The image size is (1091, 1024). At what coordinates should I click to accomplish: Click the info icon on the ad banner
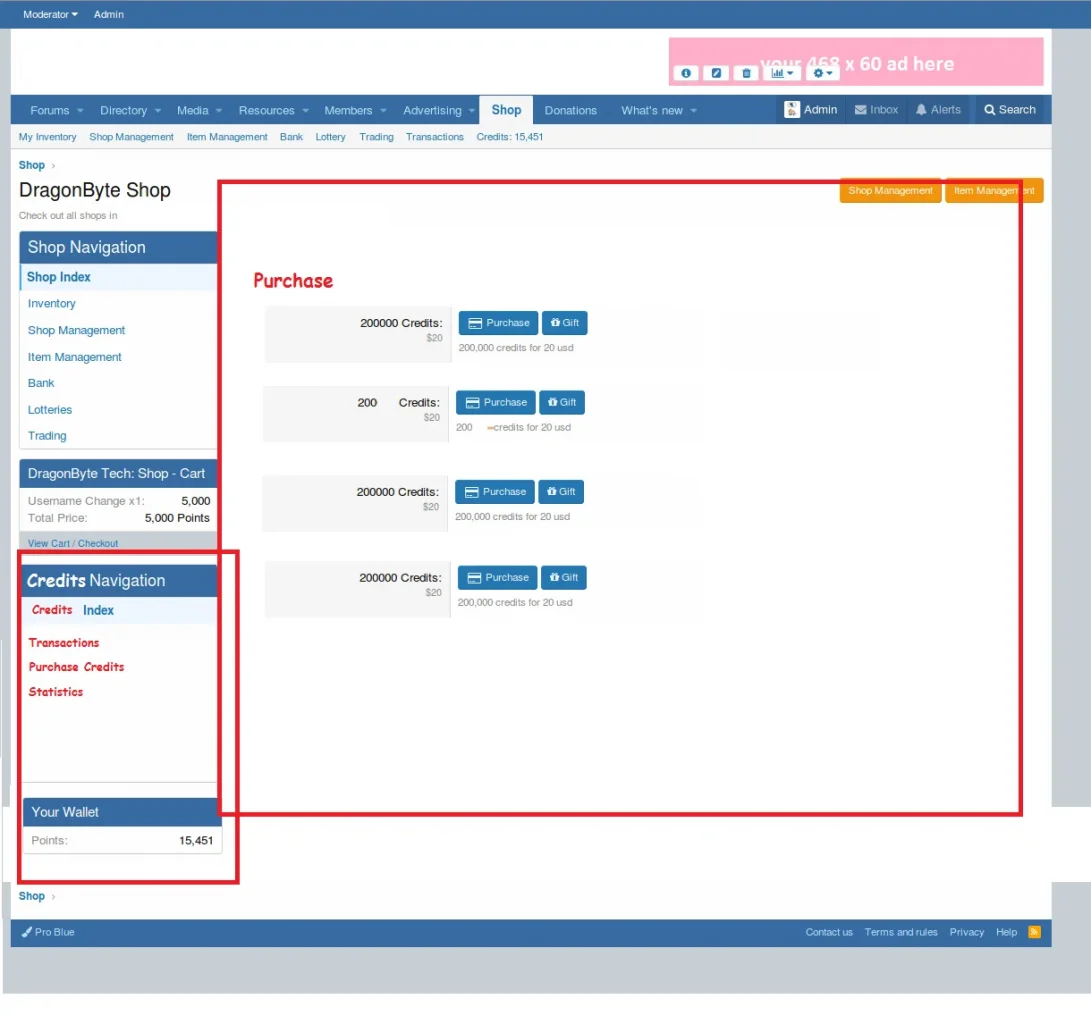pos(686,73)
